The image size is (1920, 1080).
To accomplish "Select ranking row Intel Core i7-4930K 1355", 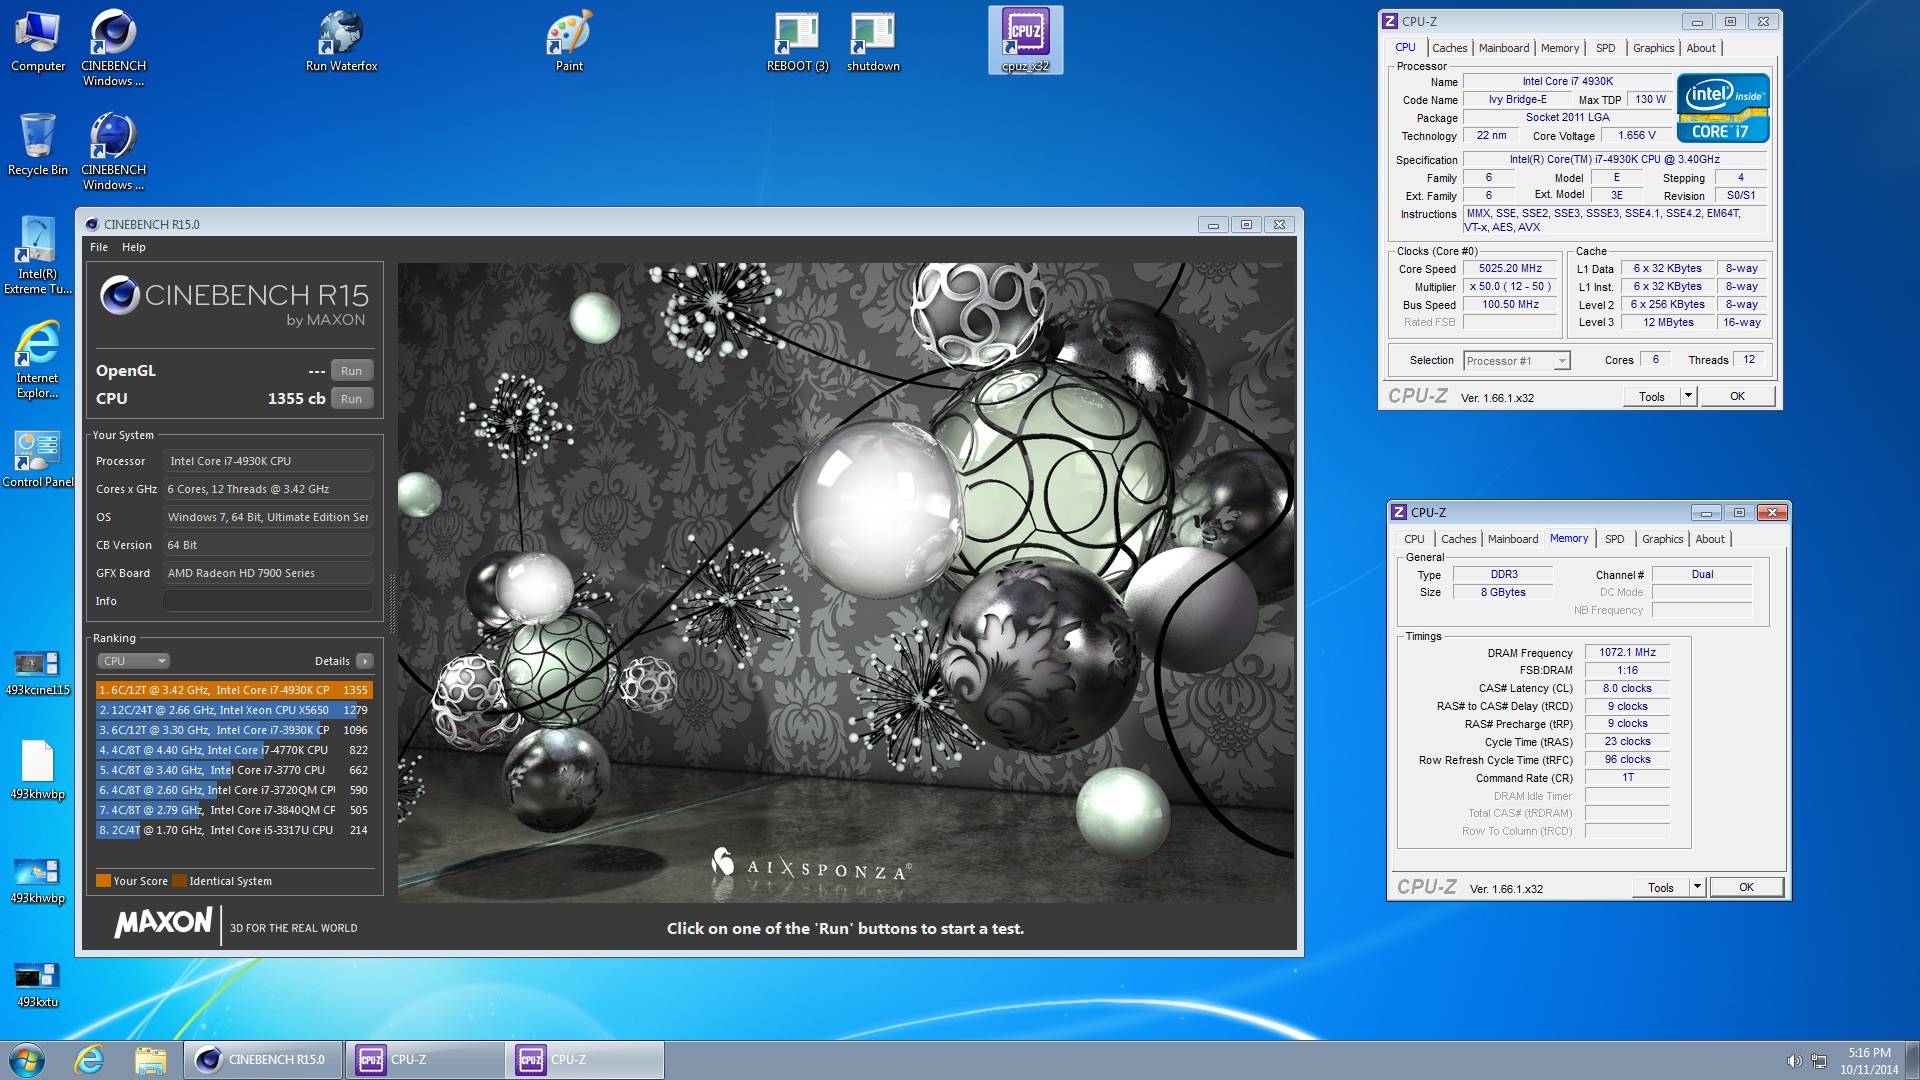I will point(234,690).
